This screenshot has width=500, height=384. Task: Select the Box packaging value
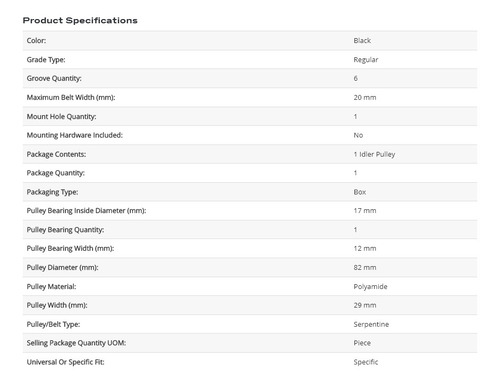click(x=360, y=192)
